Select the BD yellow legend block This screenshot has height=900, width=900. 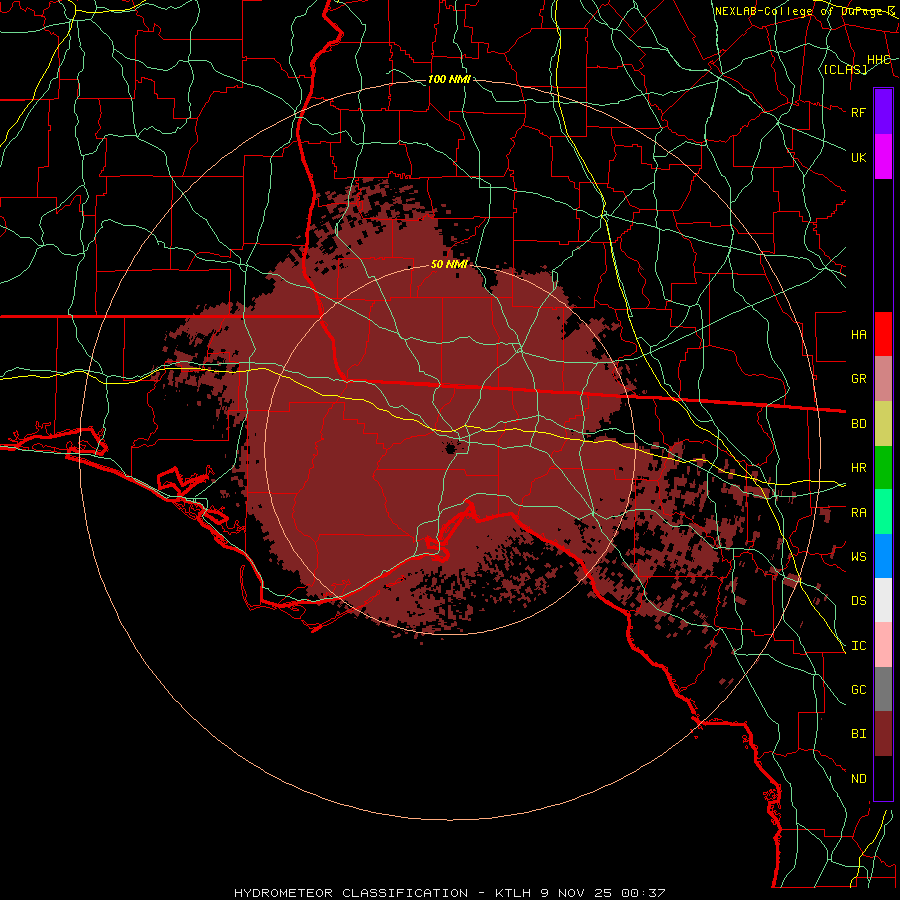coord(883,424)
